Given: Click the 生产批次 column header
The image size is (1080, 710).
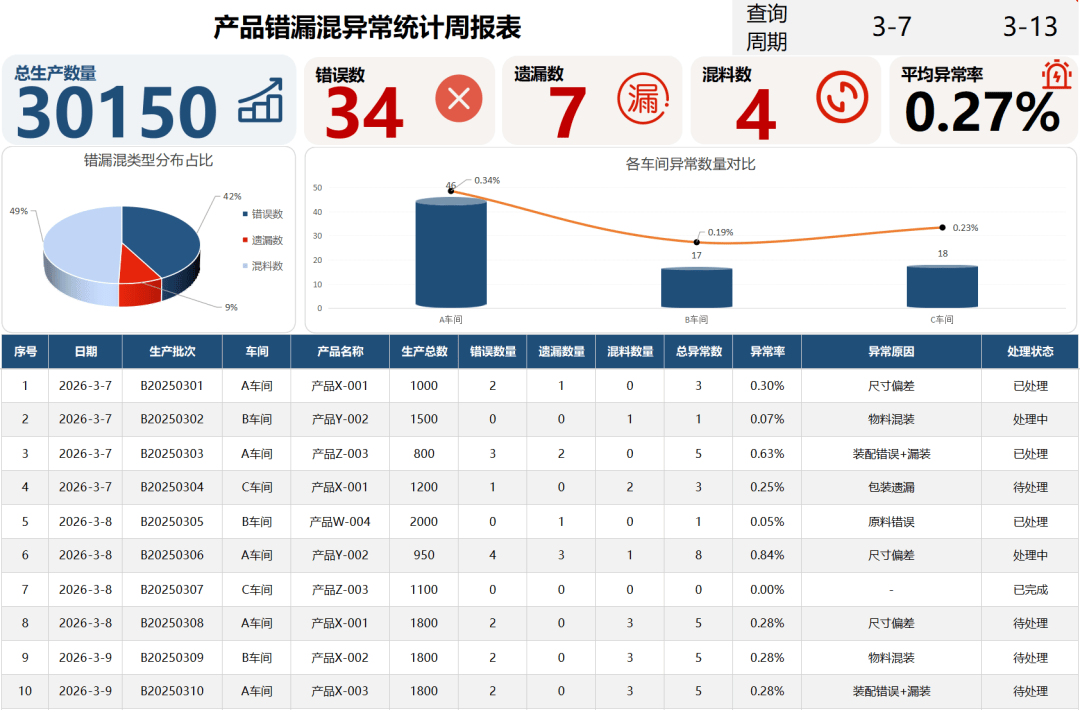Looking at the screenshot, I should 172,352.
